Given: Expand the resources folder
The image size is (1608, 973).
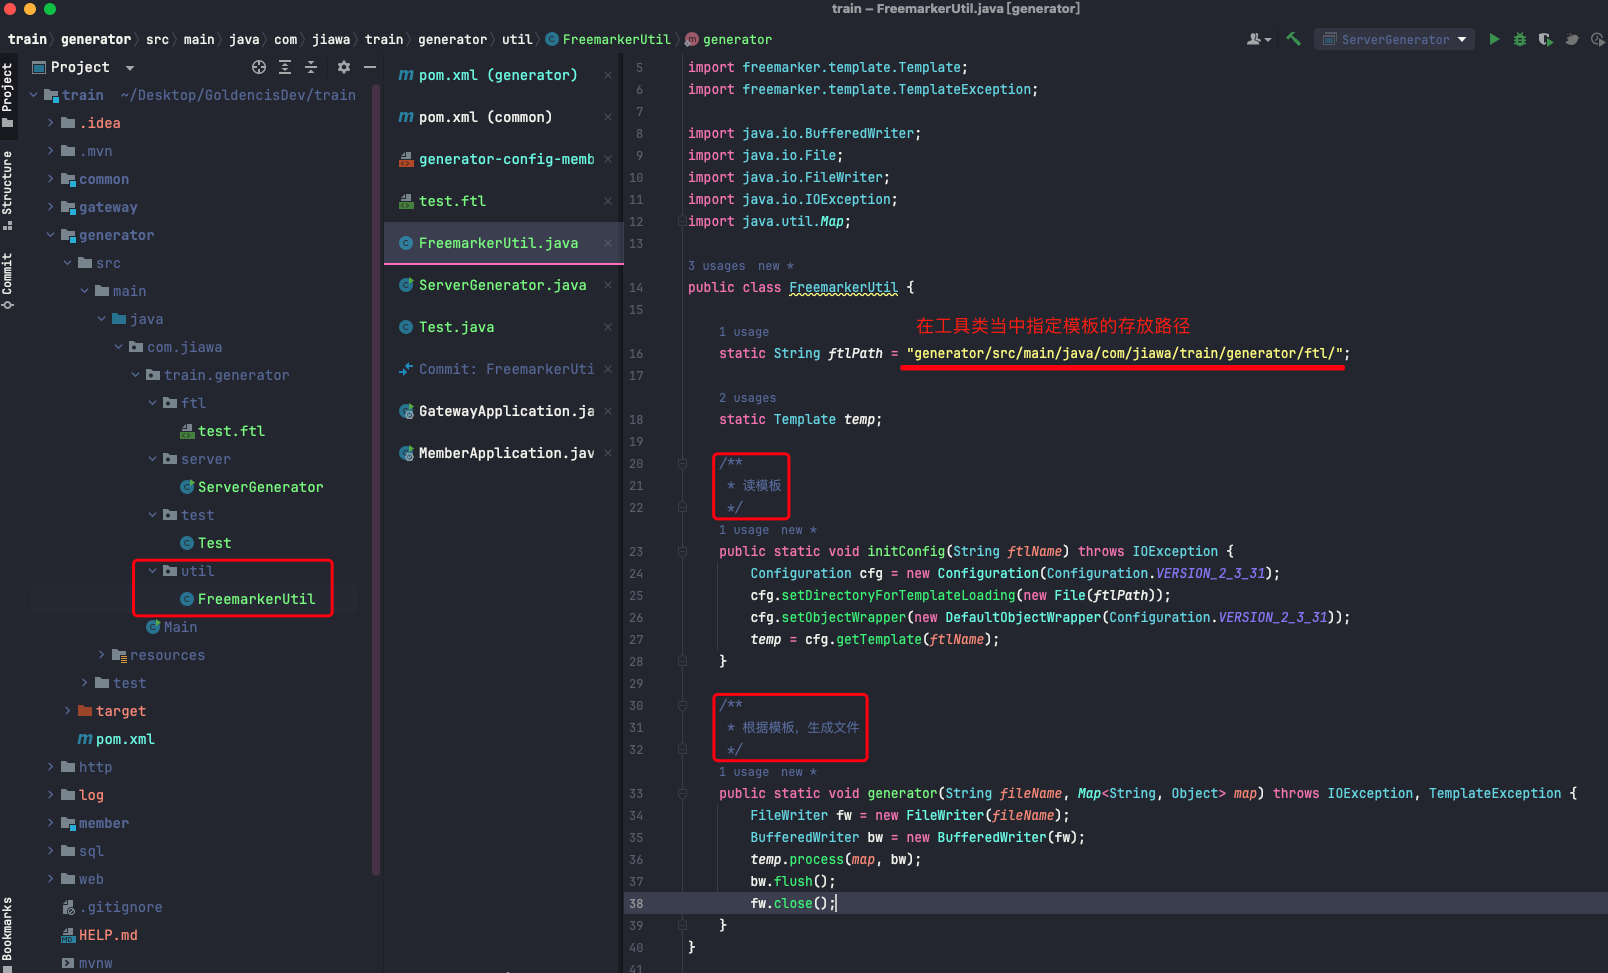Looking at the screenshot, I should [101, 655].
